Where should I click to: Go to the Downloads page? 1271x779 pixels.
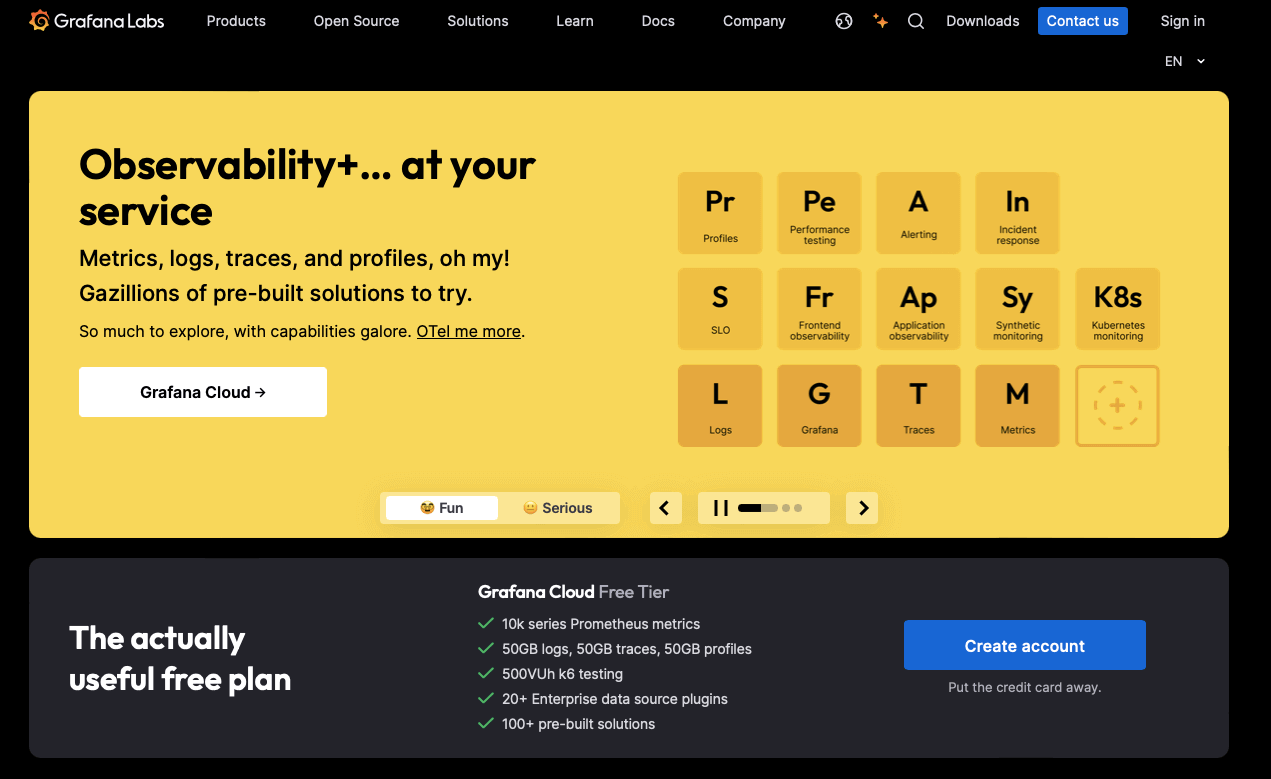(x=983, y=21)
